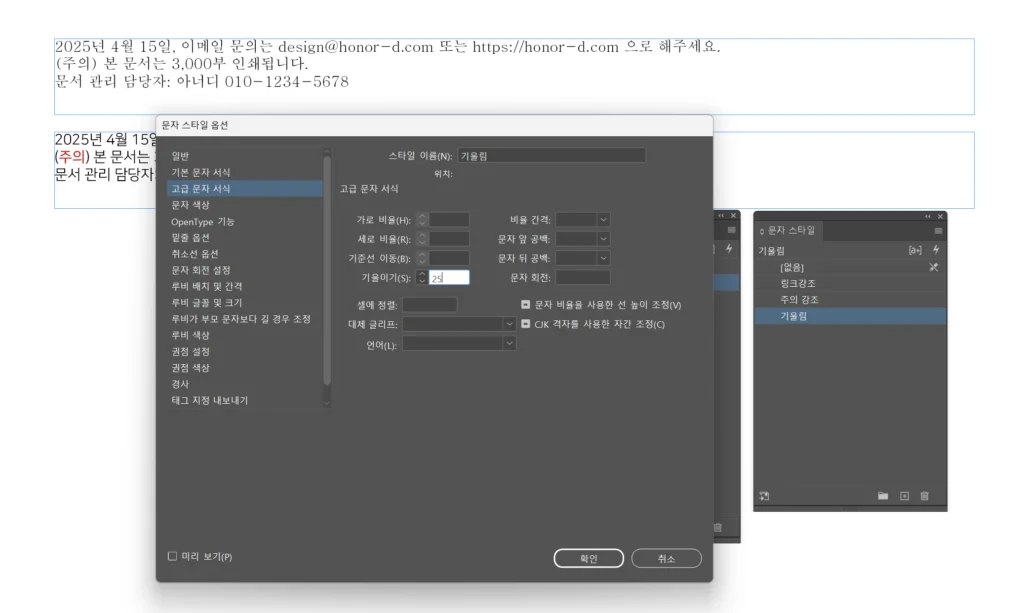1024x613 pixels.
Task: Select OpenType 기능 category
Action: (x=244, y=221)
